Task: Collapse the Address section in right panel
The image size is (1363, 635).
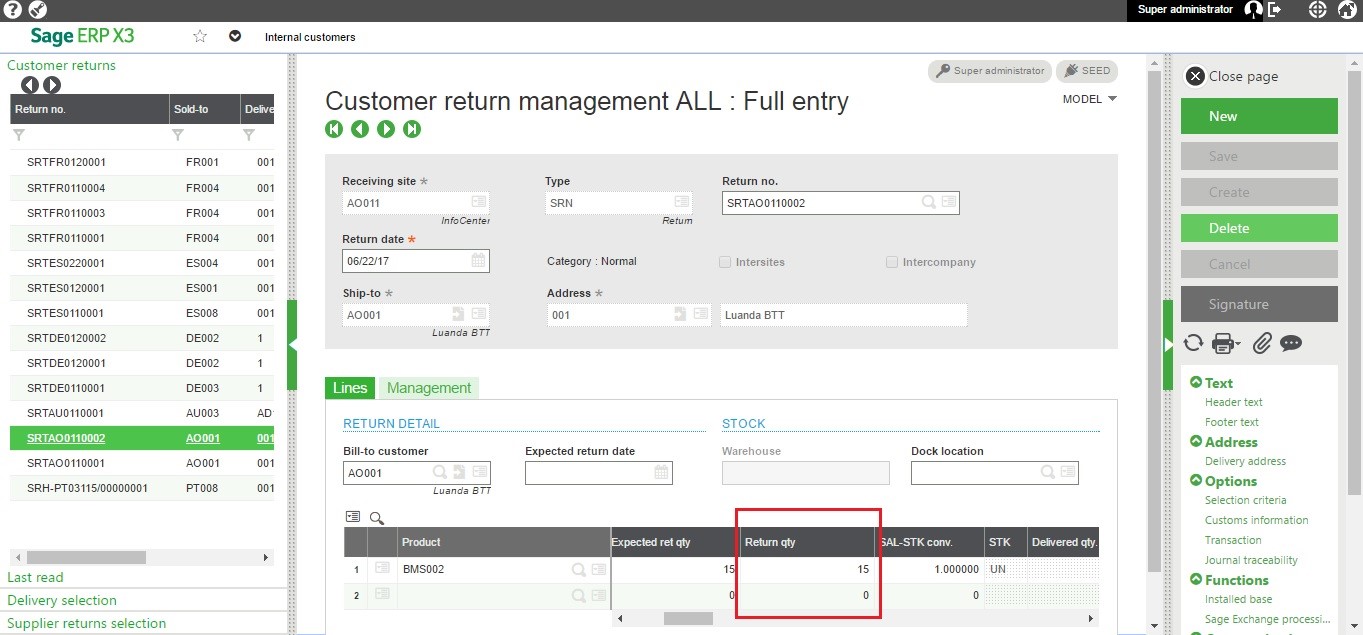Action: point(1196,442)
